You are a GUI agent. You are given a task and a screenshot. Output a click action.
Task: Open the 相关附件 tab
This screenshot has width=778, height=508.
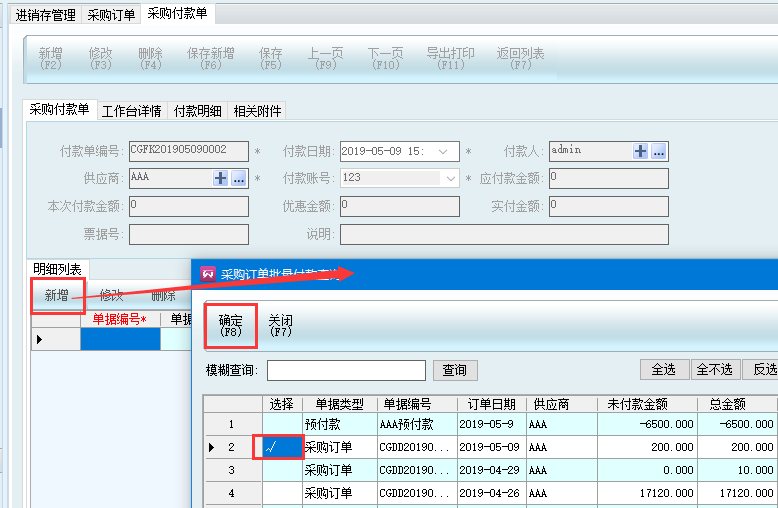point(257,111)
